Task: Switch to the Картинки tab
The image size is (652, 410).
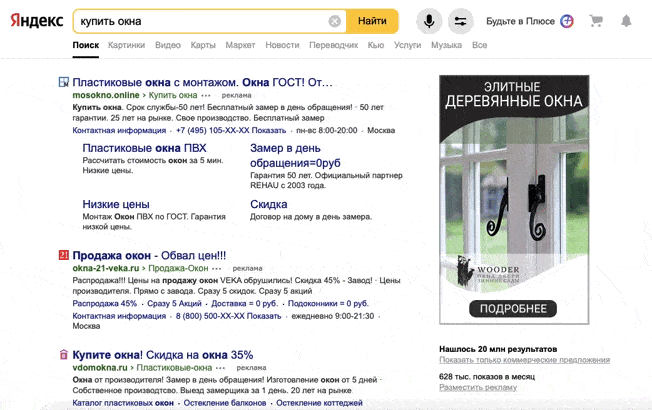Action: click(x=126, y=45)
